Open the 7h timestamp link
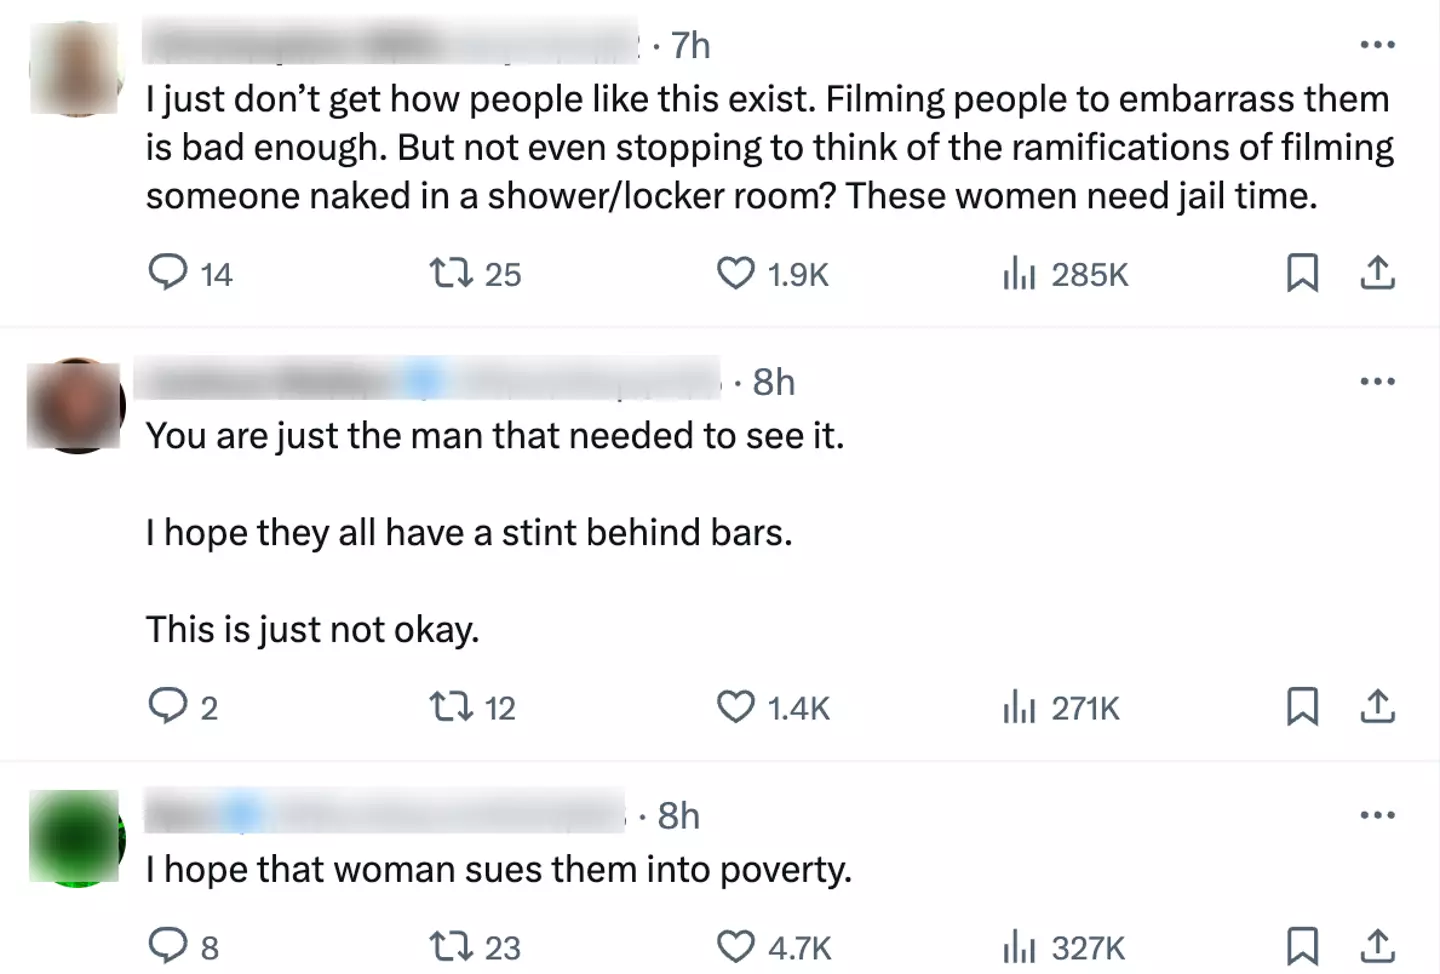This screenshot has width=1440, height=974. (x=690, y=46)
